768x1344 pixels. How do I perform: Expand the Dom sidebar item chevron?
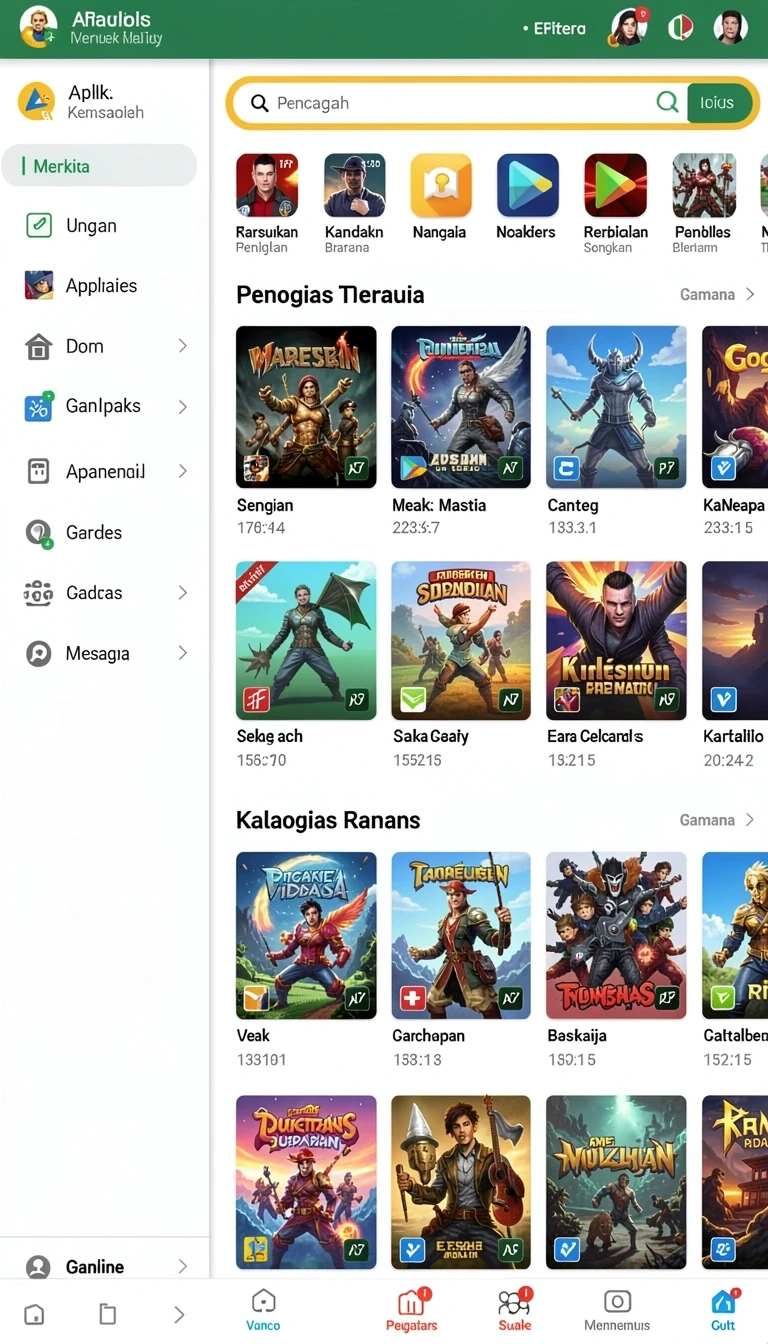coord(182,345)
